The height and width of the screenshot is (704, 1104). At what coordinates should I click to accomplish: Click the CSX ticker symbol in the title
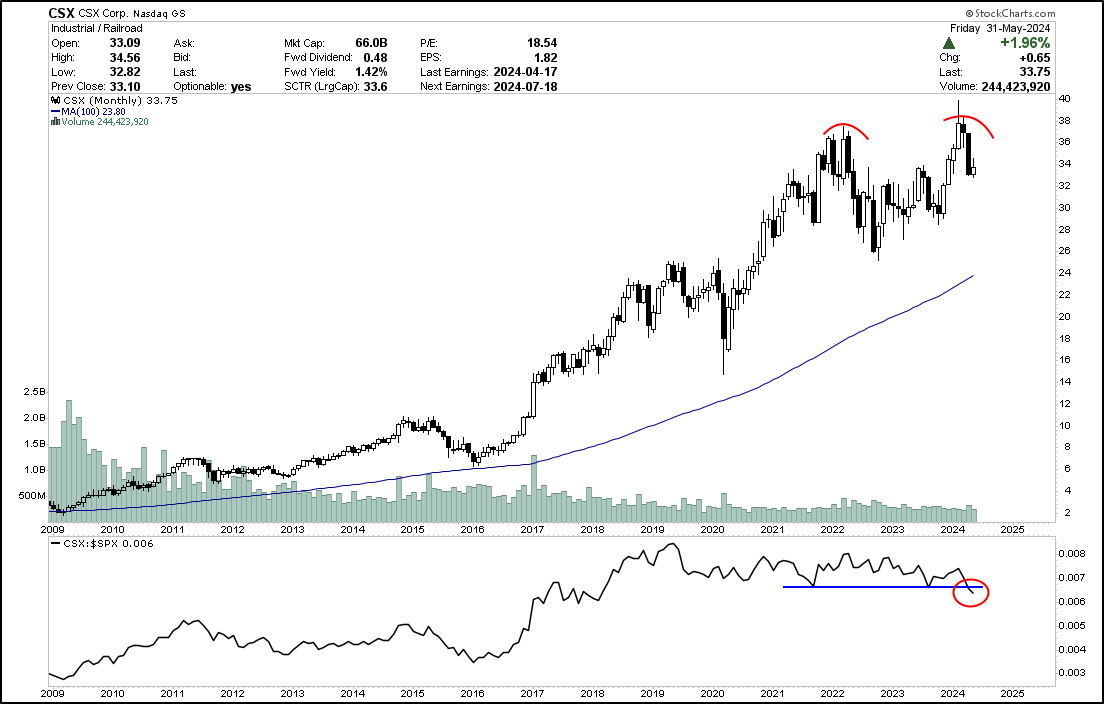tap(61, 13)
